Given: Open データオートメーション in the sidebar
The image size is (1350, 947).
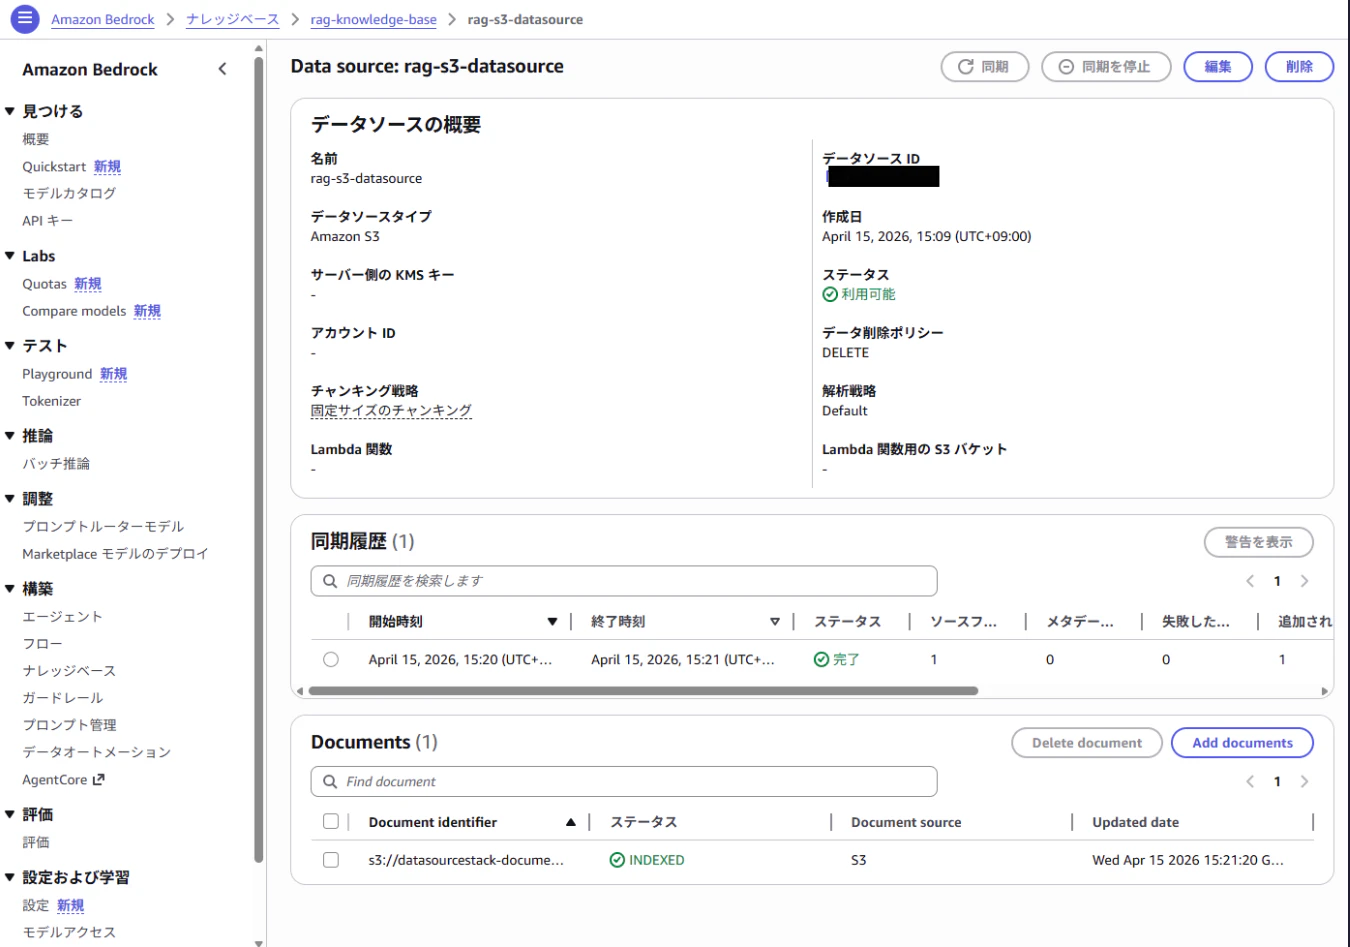Looking at the screenshot, I should [x=96, y=752].
